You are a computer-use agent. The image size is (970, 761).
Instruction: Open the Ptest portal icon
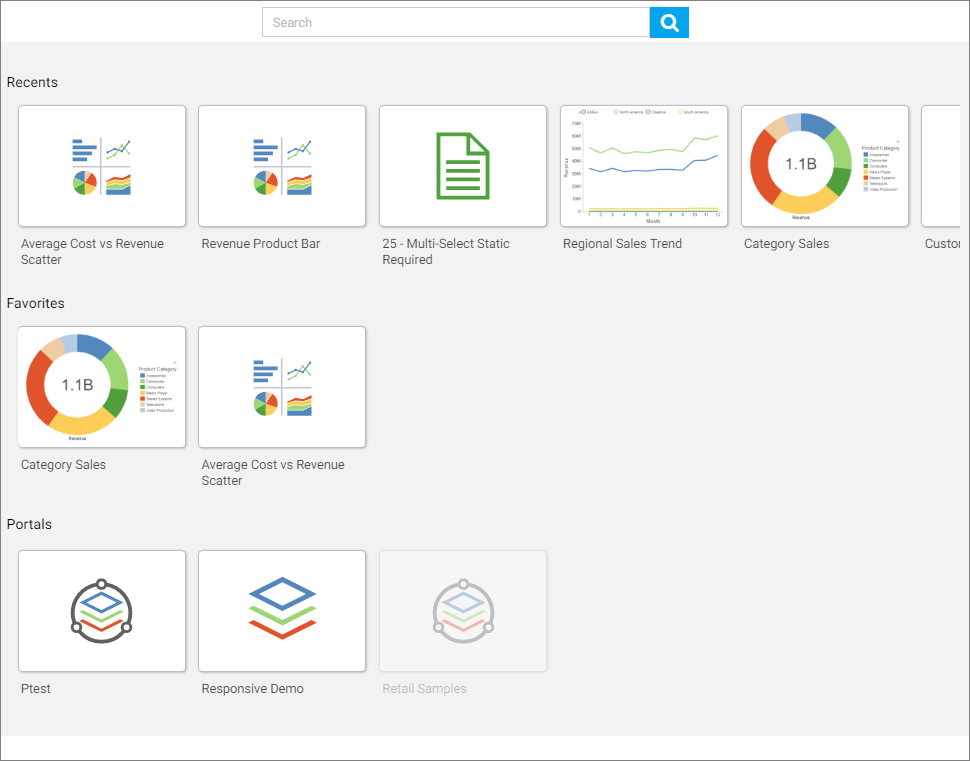pyautogui.click(x=102, y=611)
